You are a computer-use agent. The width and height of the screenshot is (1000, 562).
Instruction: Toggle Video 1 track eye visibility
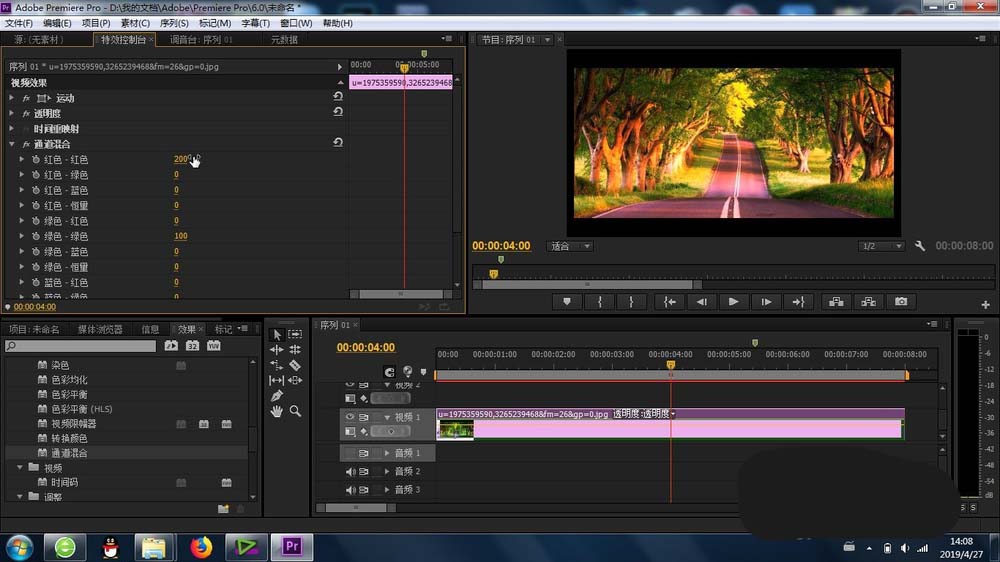pos(349,417)
